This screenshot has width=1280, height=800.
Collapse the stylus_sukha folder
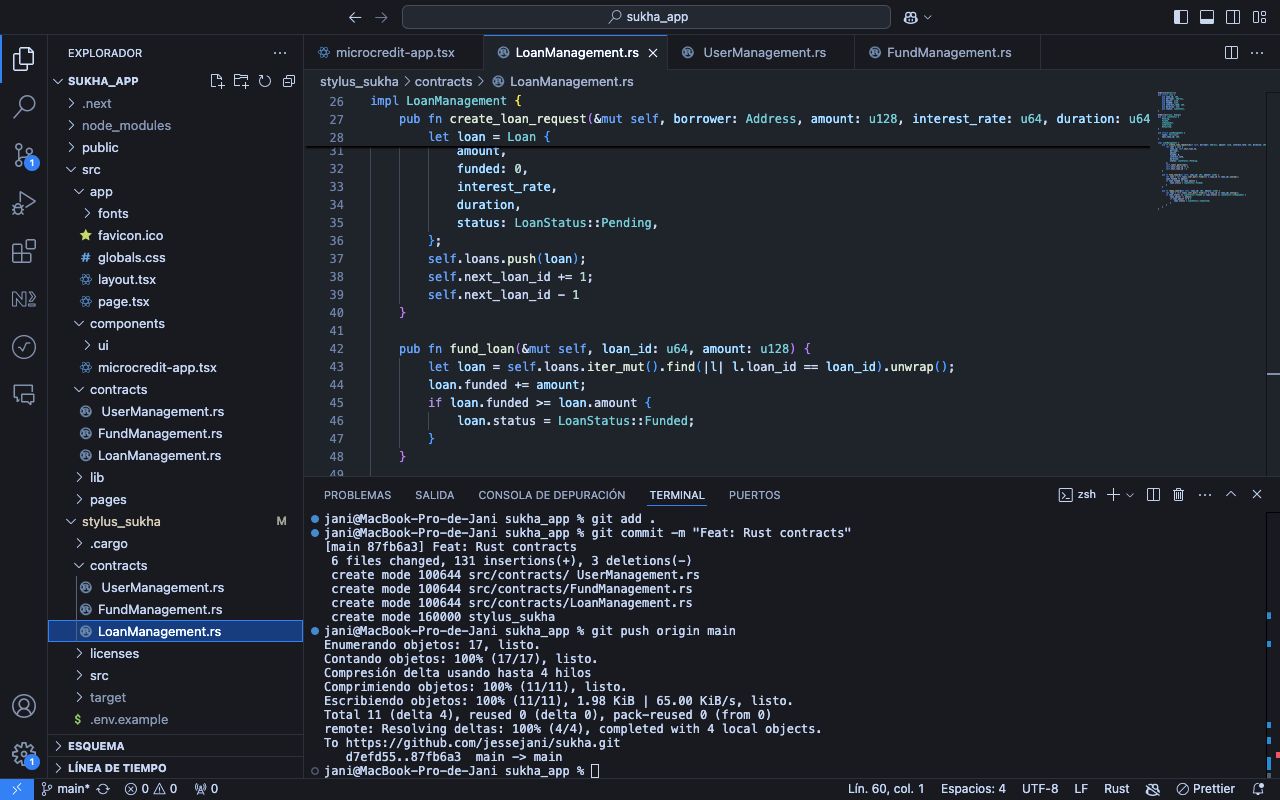click(175, 521)
